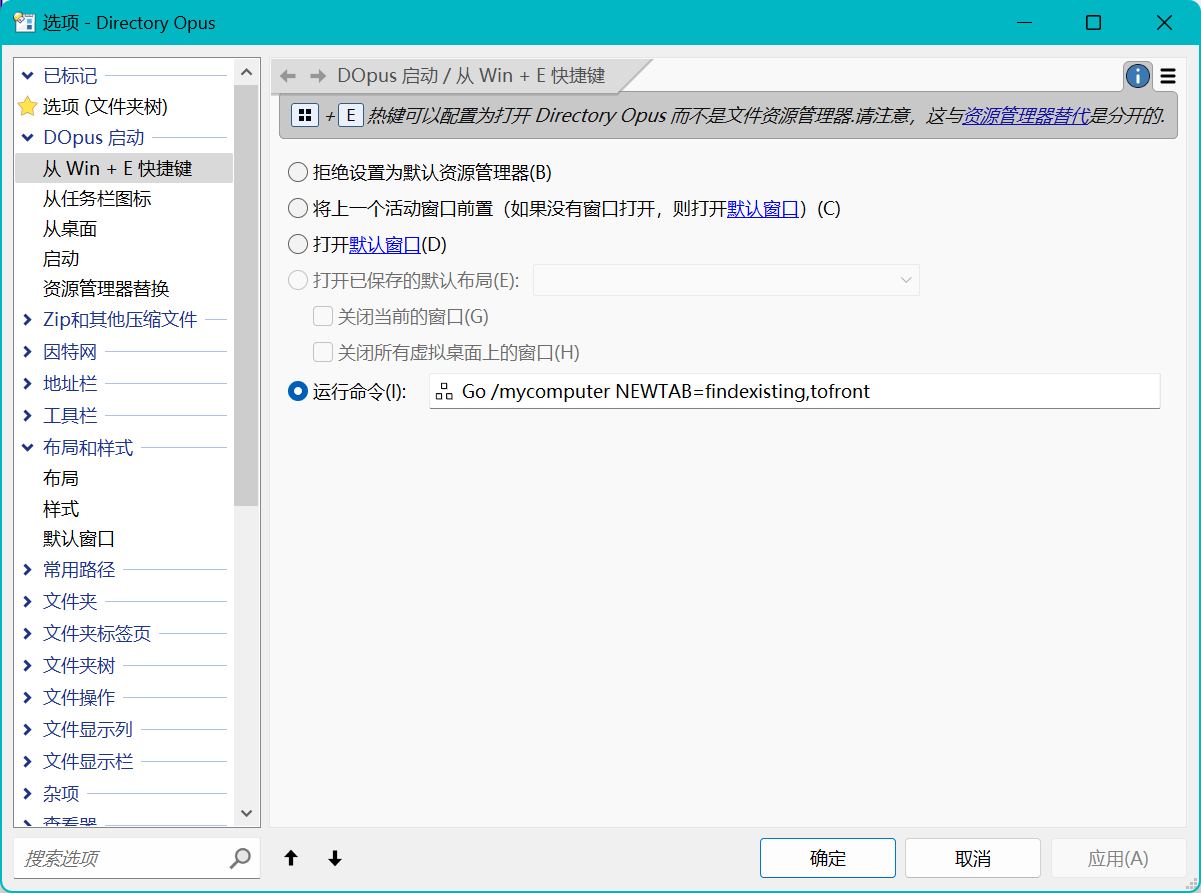Open 默认窗口 tree item in sidebar

click(79, 539)
